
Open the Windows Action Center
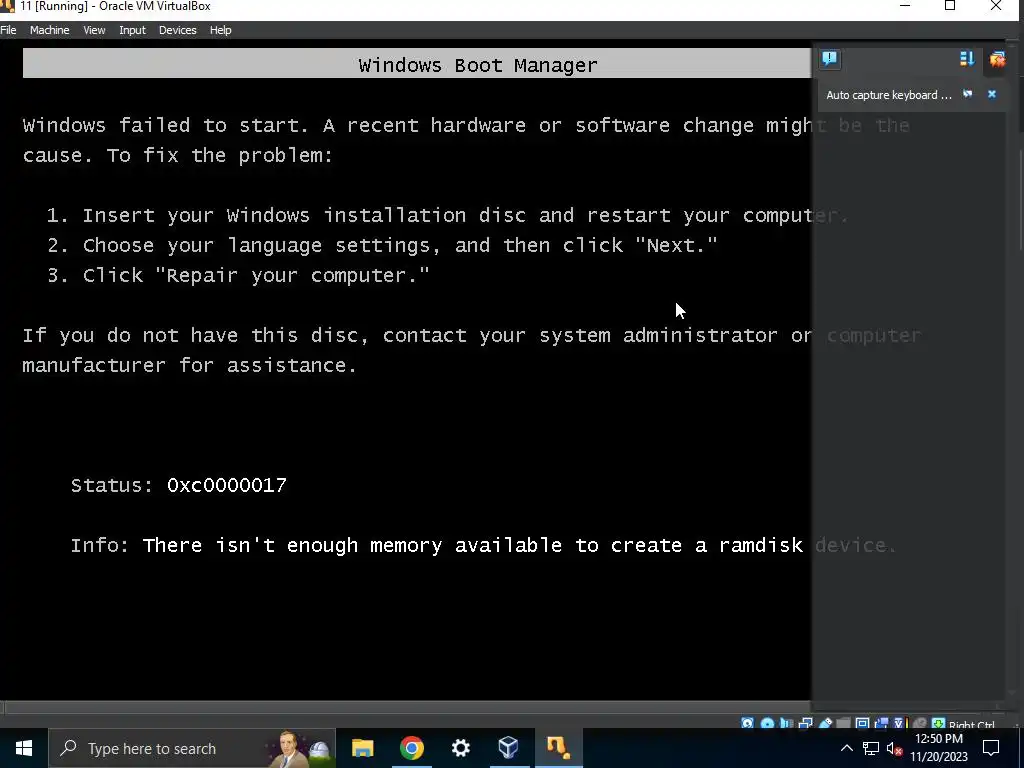coord(991,748)
